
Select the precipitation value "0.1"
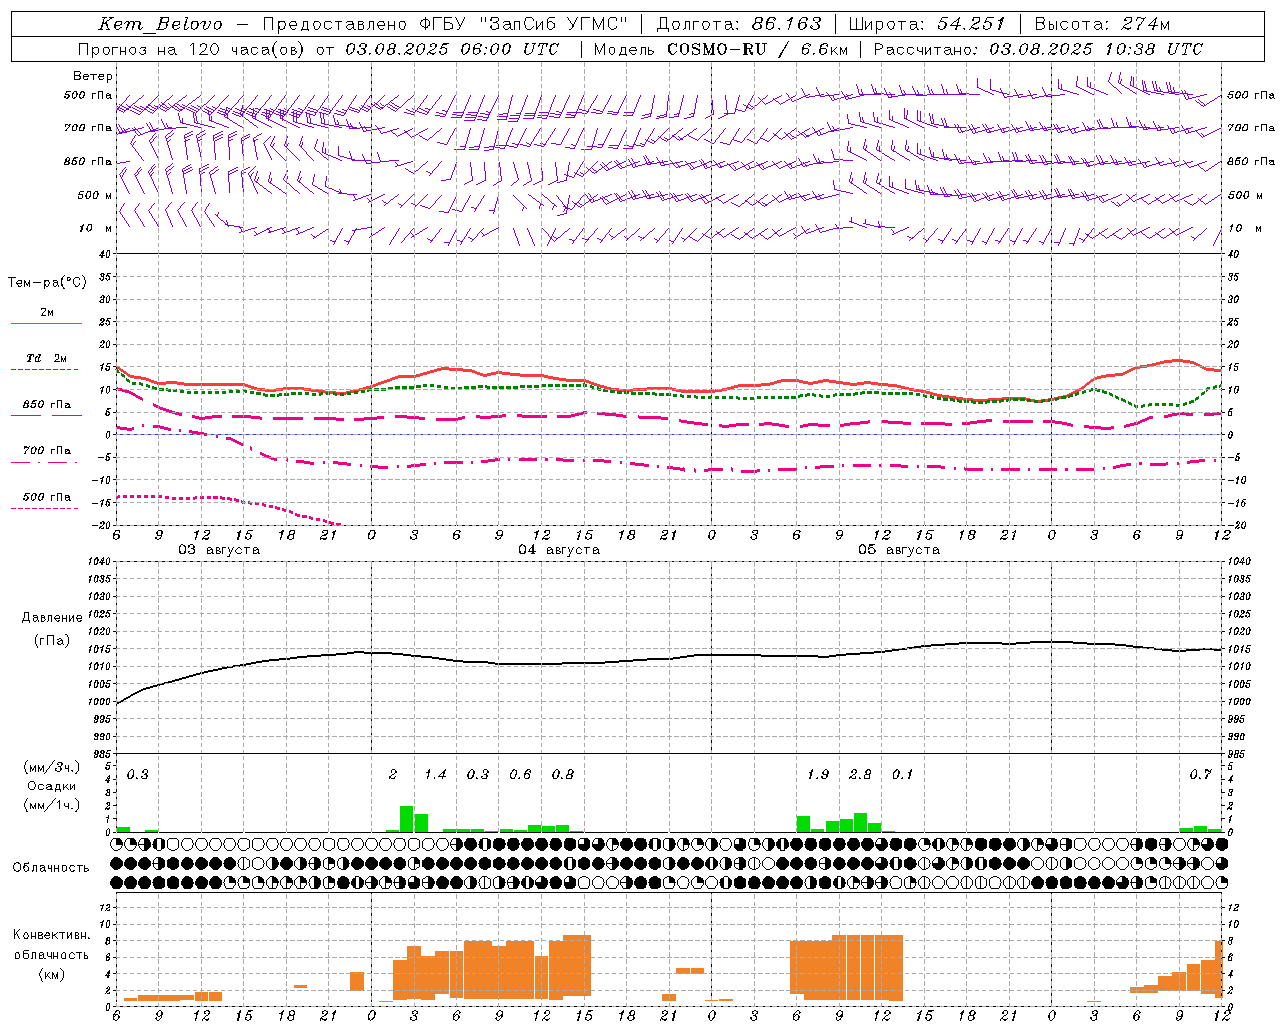[x=902, y=774]
